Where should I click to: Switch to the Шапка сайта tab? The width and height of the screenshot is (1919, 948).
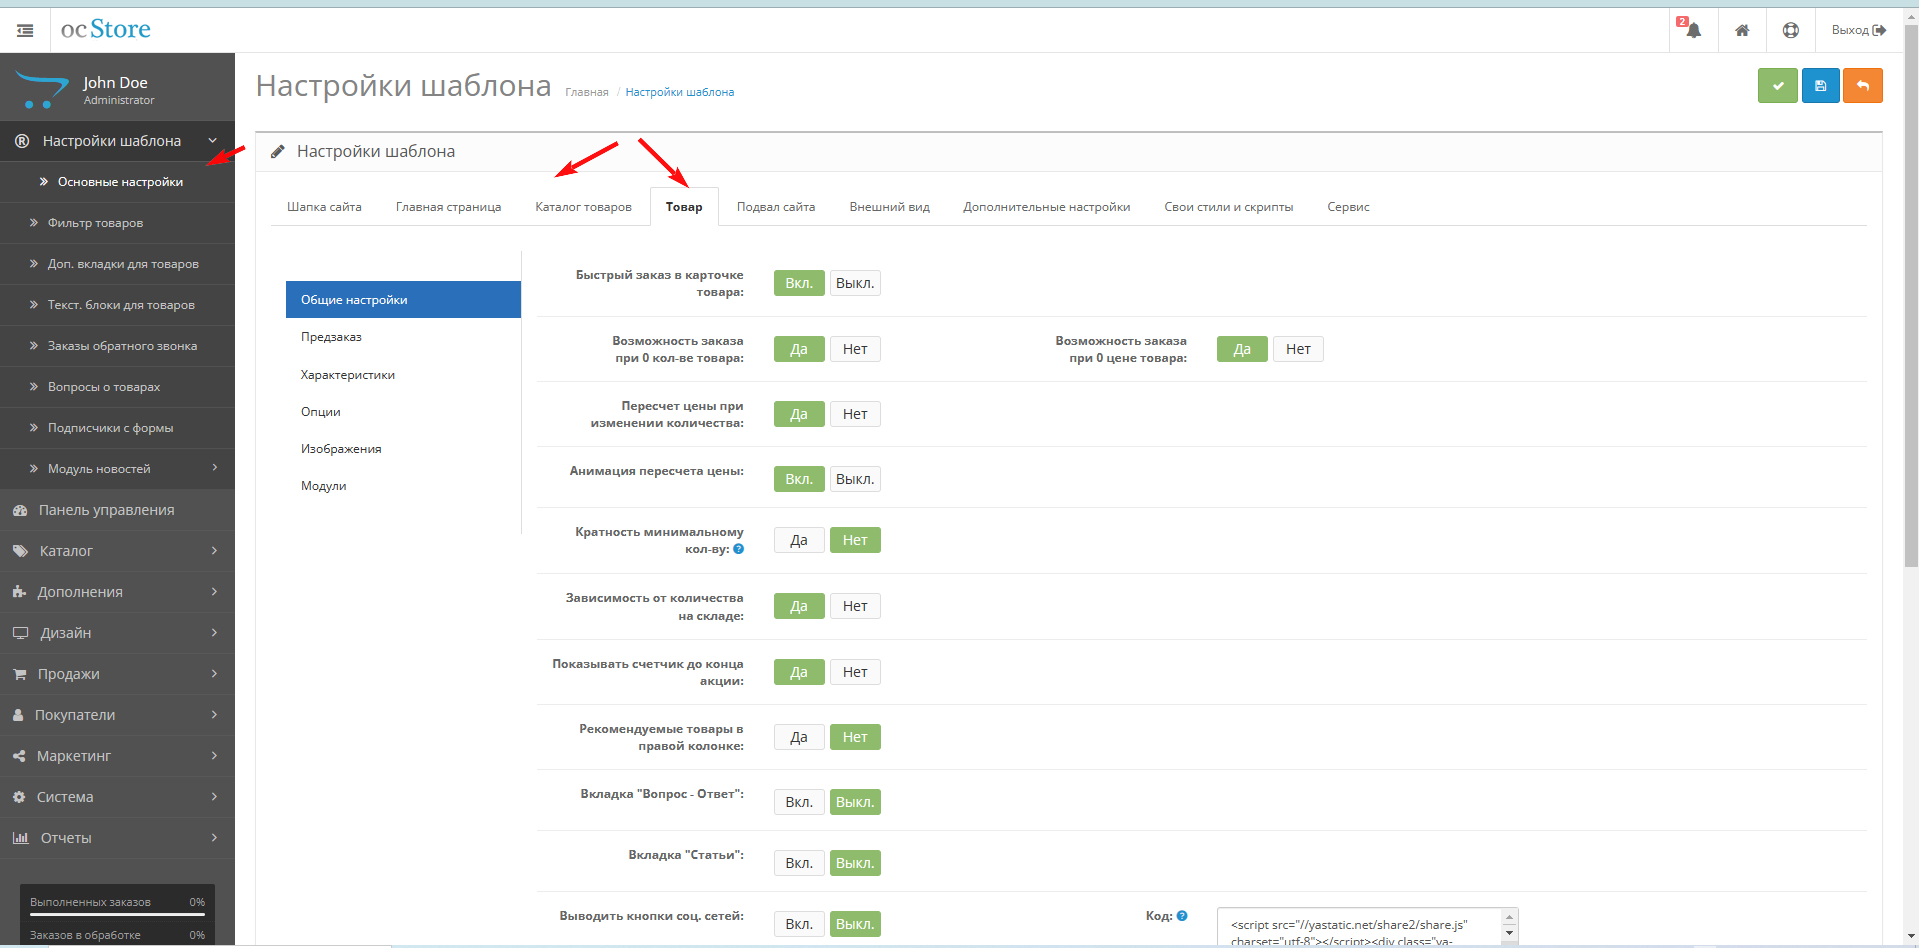click(324, 207)
